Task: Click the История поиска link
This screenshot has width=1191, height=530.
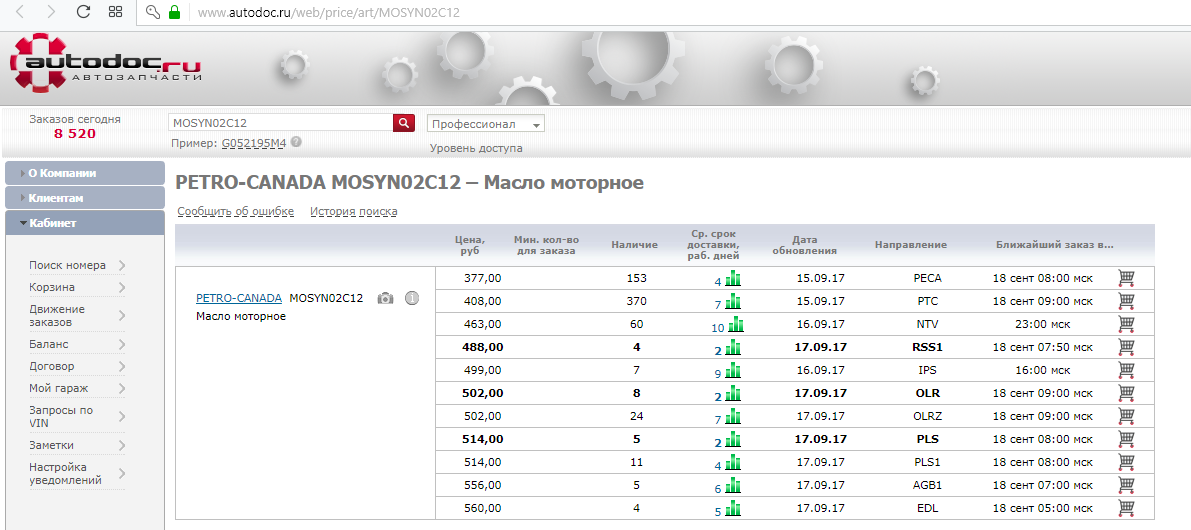Action: (x=353, y=212)
